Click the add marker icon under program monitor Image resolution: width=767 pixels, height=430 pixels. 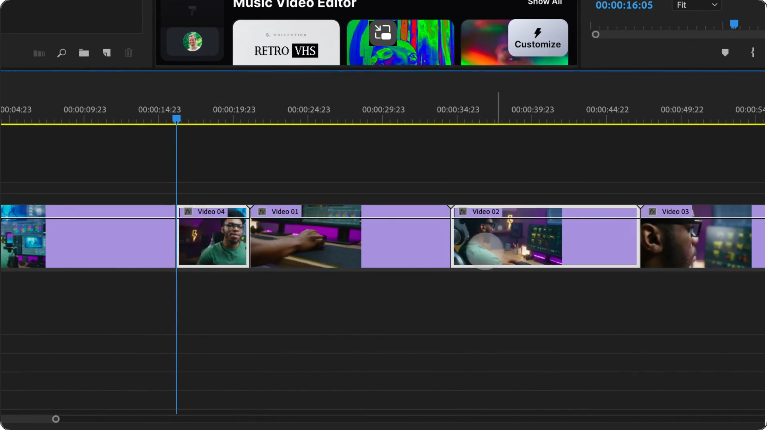(x=725, y=52)
